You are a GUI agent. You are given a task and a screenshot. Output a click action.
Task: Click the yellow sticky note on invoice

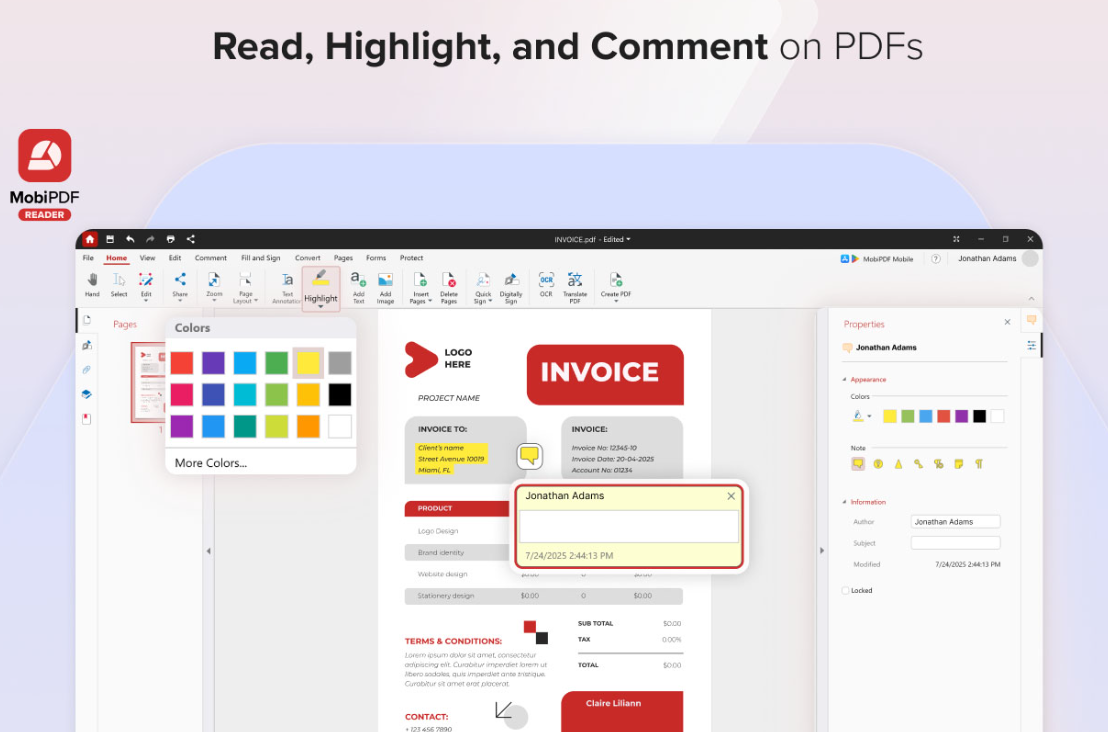click(529, 456)
